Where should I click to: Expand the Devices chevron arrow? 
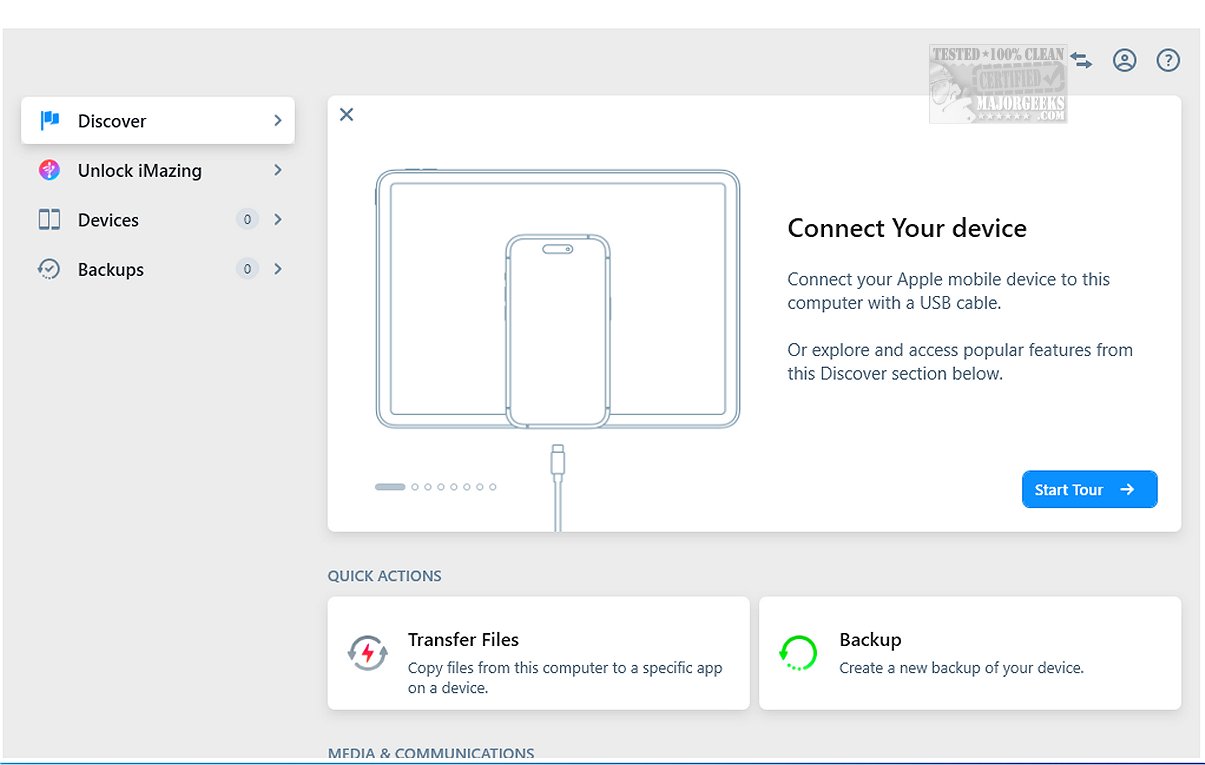point(278,219)
